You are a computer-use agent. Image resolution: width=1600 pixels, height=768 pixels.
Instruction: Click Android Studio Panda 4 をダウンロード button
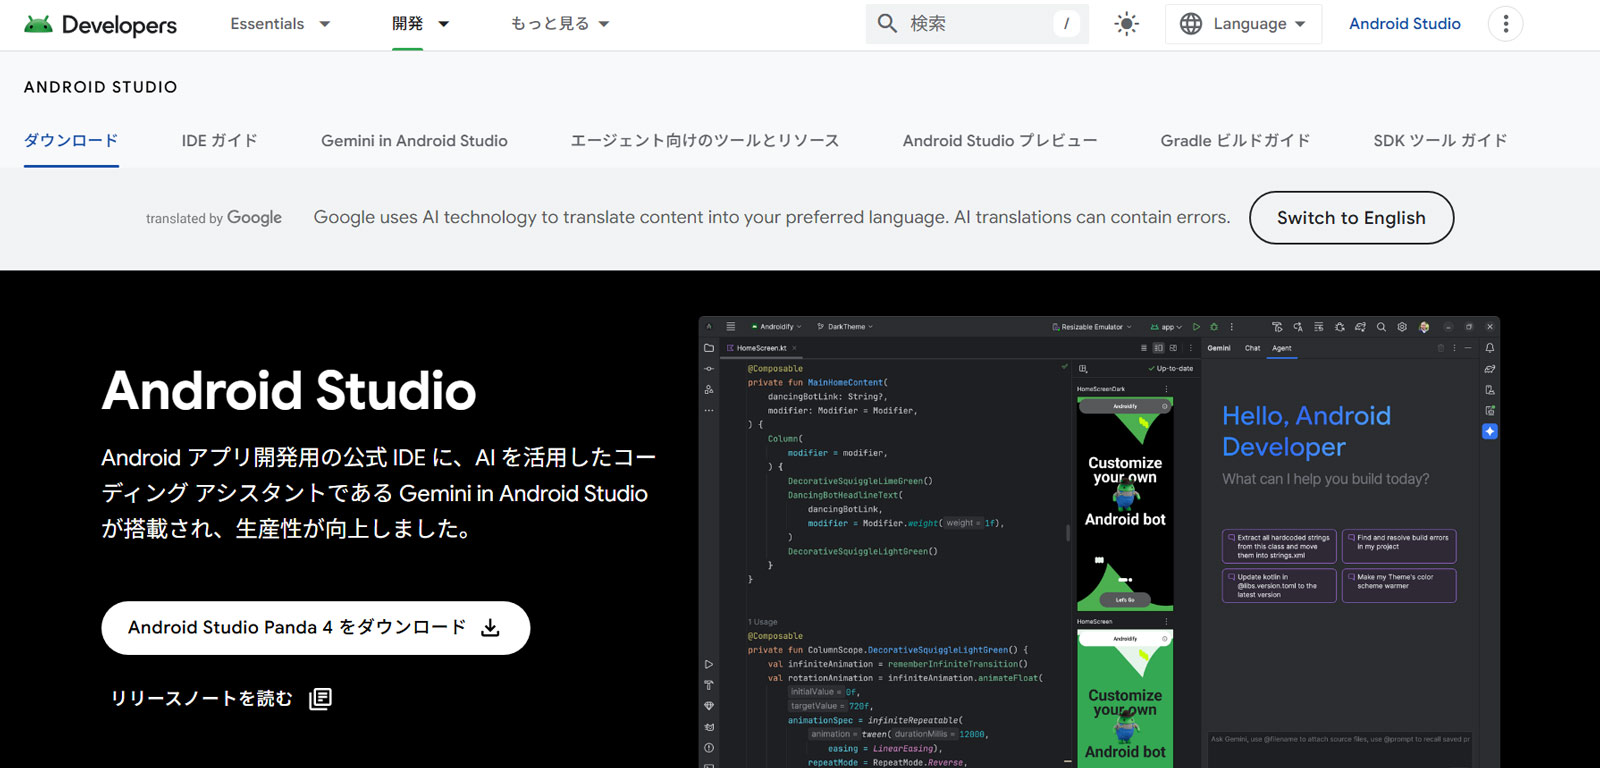coord(316,628)
